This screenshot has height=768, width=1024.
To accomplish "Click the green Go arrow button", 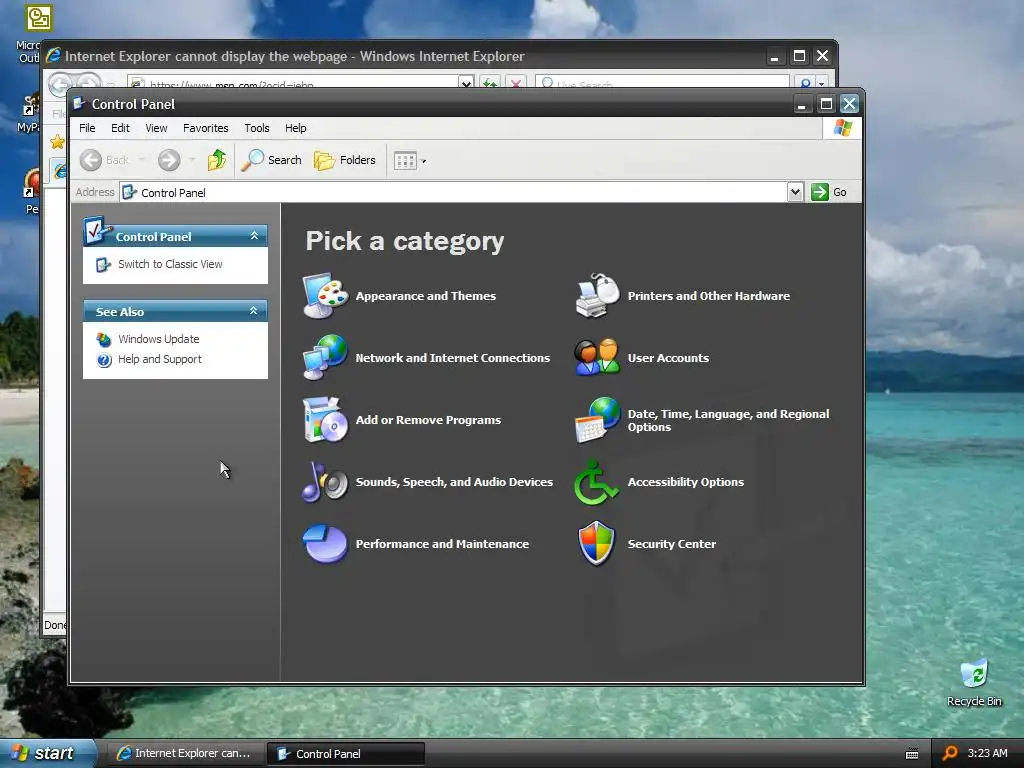I will click(820, 192).
